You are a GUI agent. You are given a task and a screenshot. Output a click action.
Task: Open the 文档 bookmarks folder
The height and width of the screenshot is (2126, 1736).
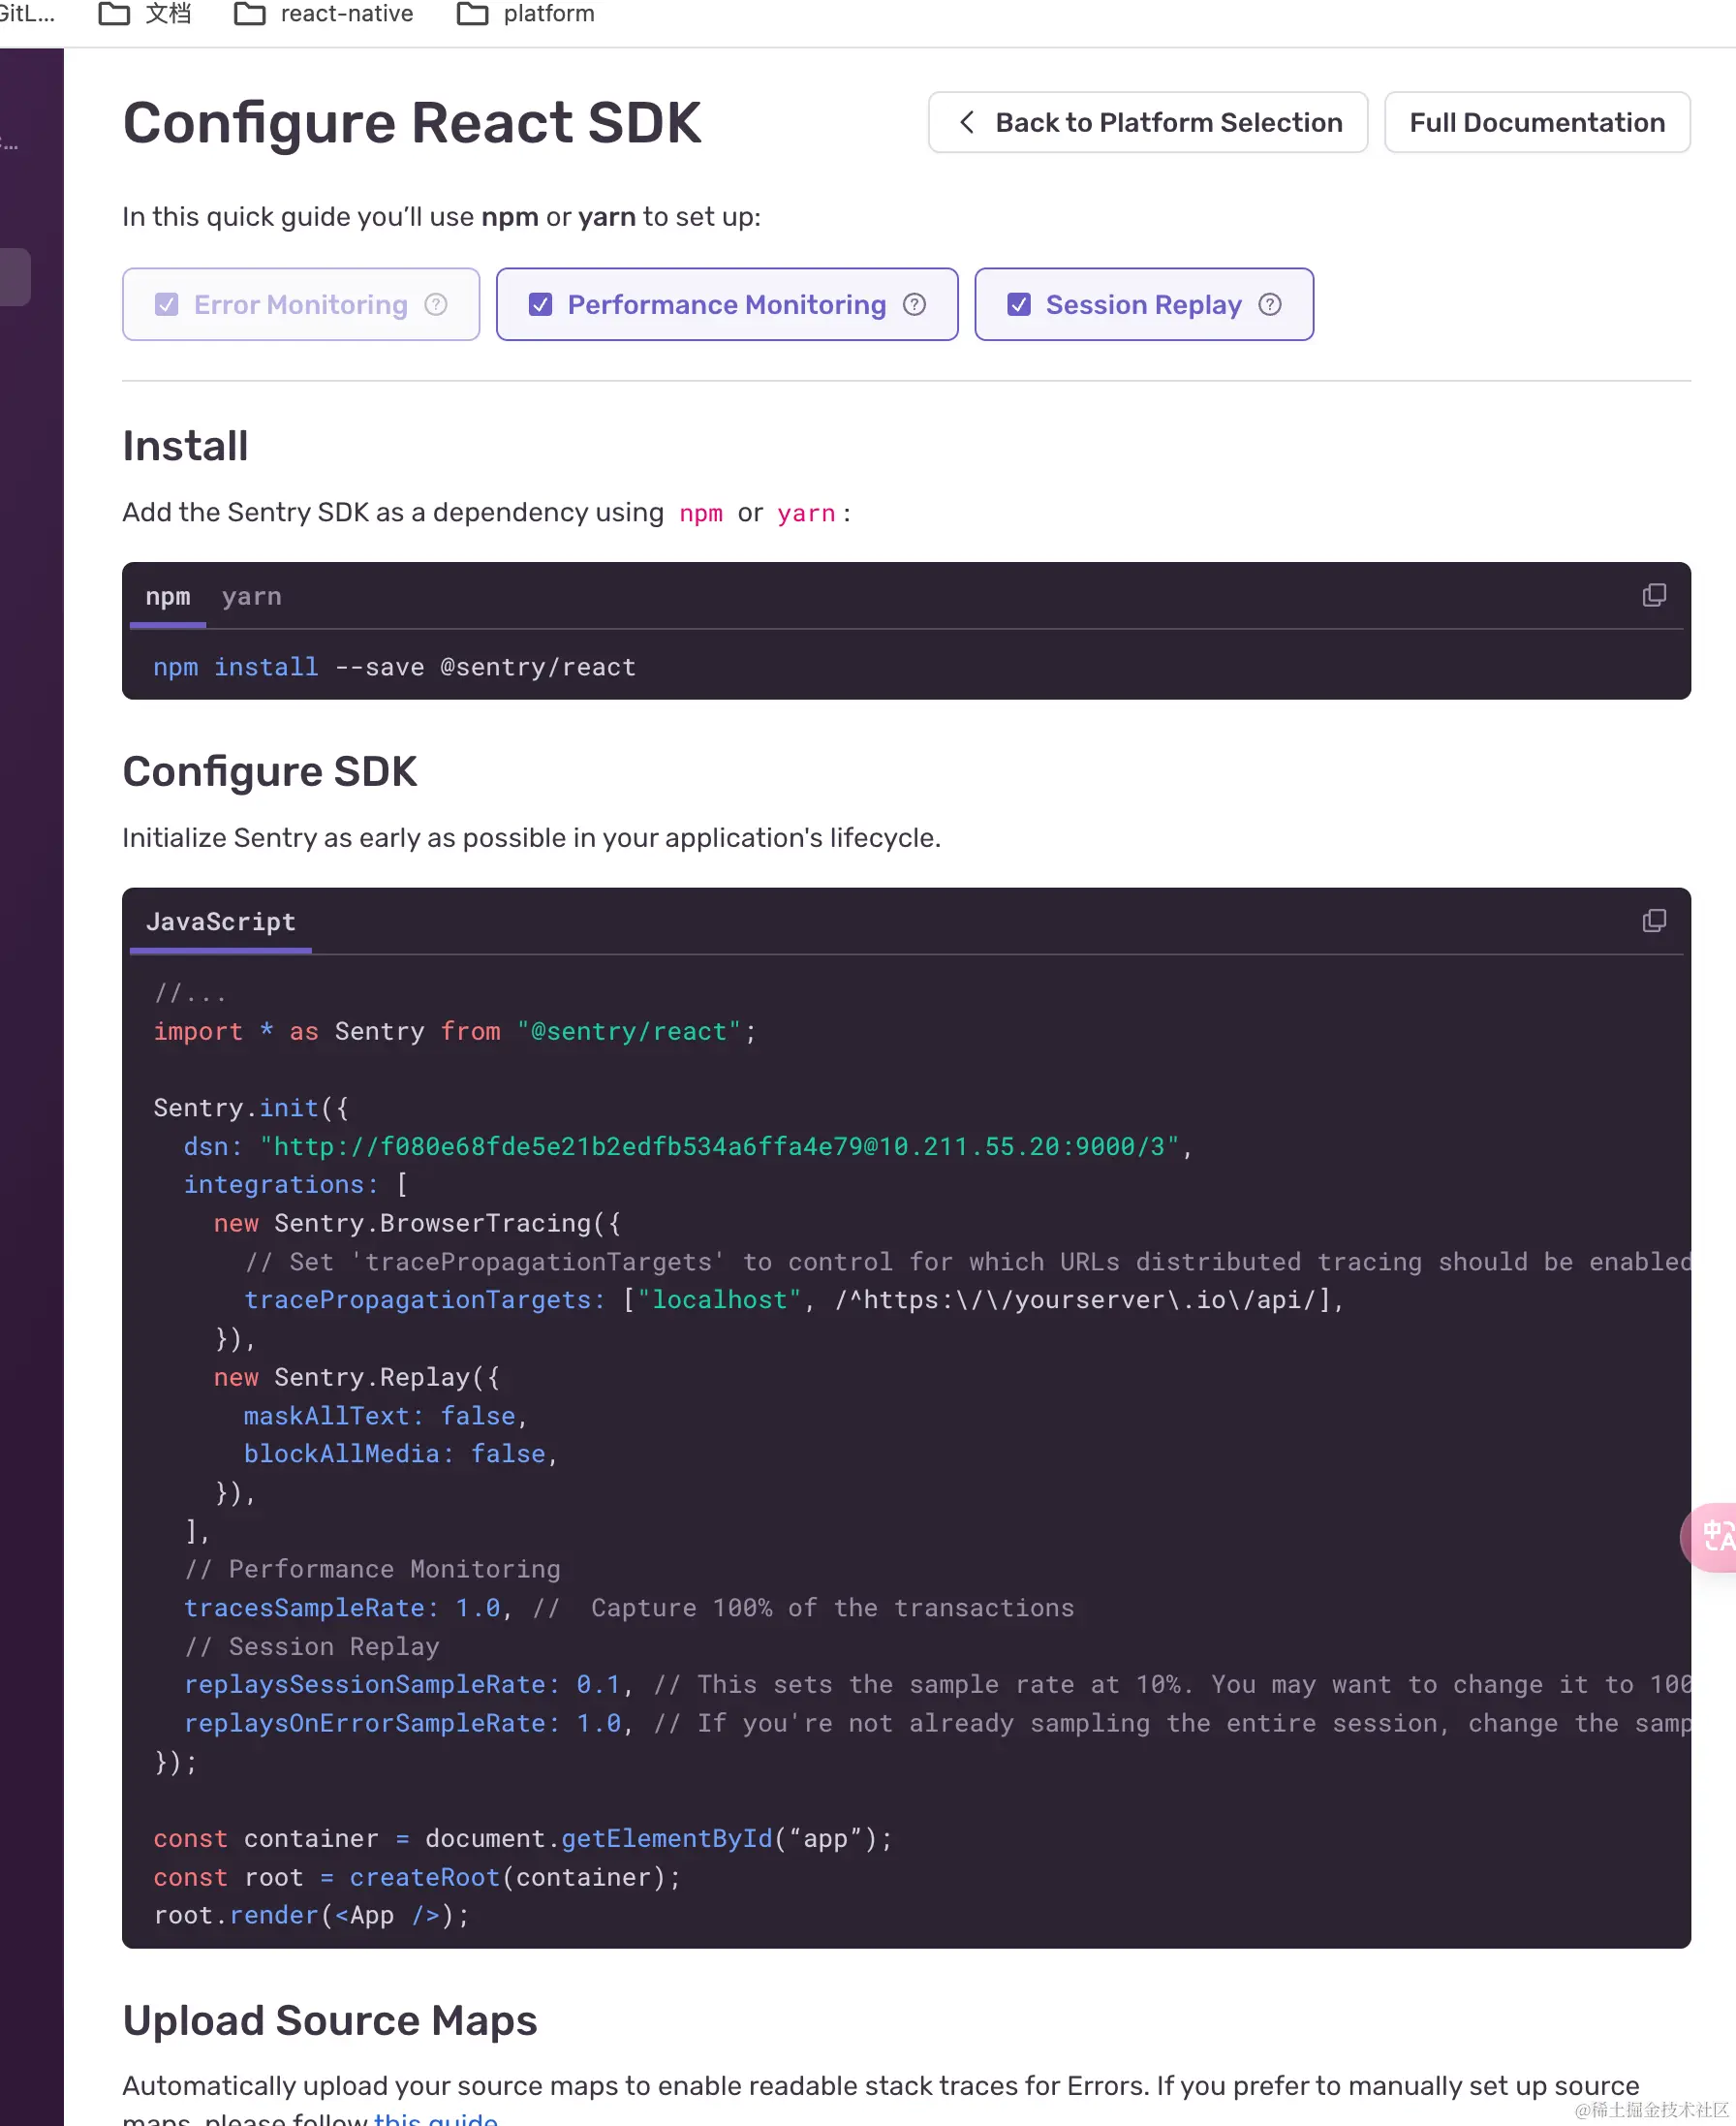pos(145,14)
